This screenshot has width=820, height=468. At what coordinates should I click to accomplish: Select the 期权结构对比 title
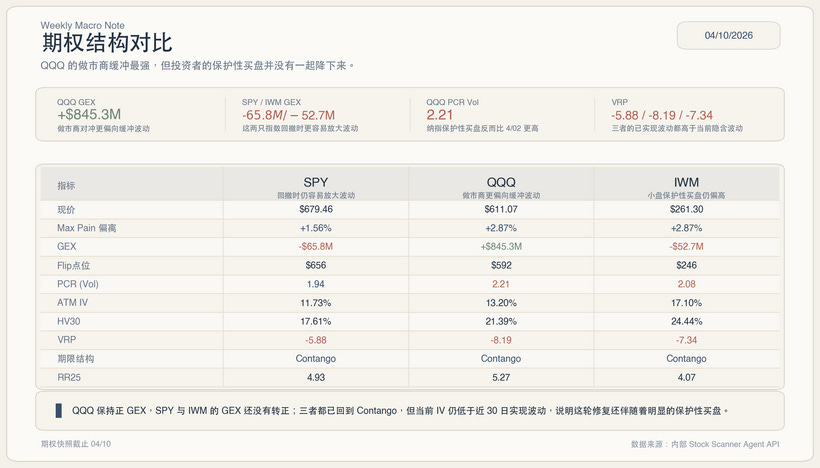[x=107, y=43]
